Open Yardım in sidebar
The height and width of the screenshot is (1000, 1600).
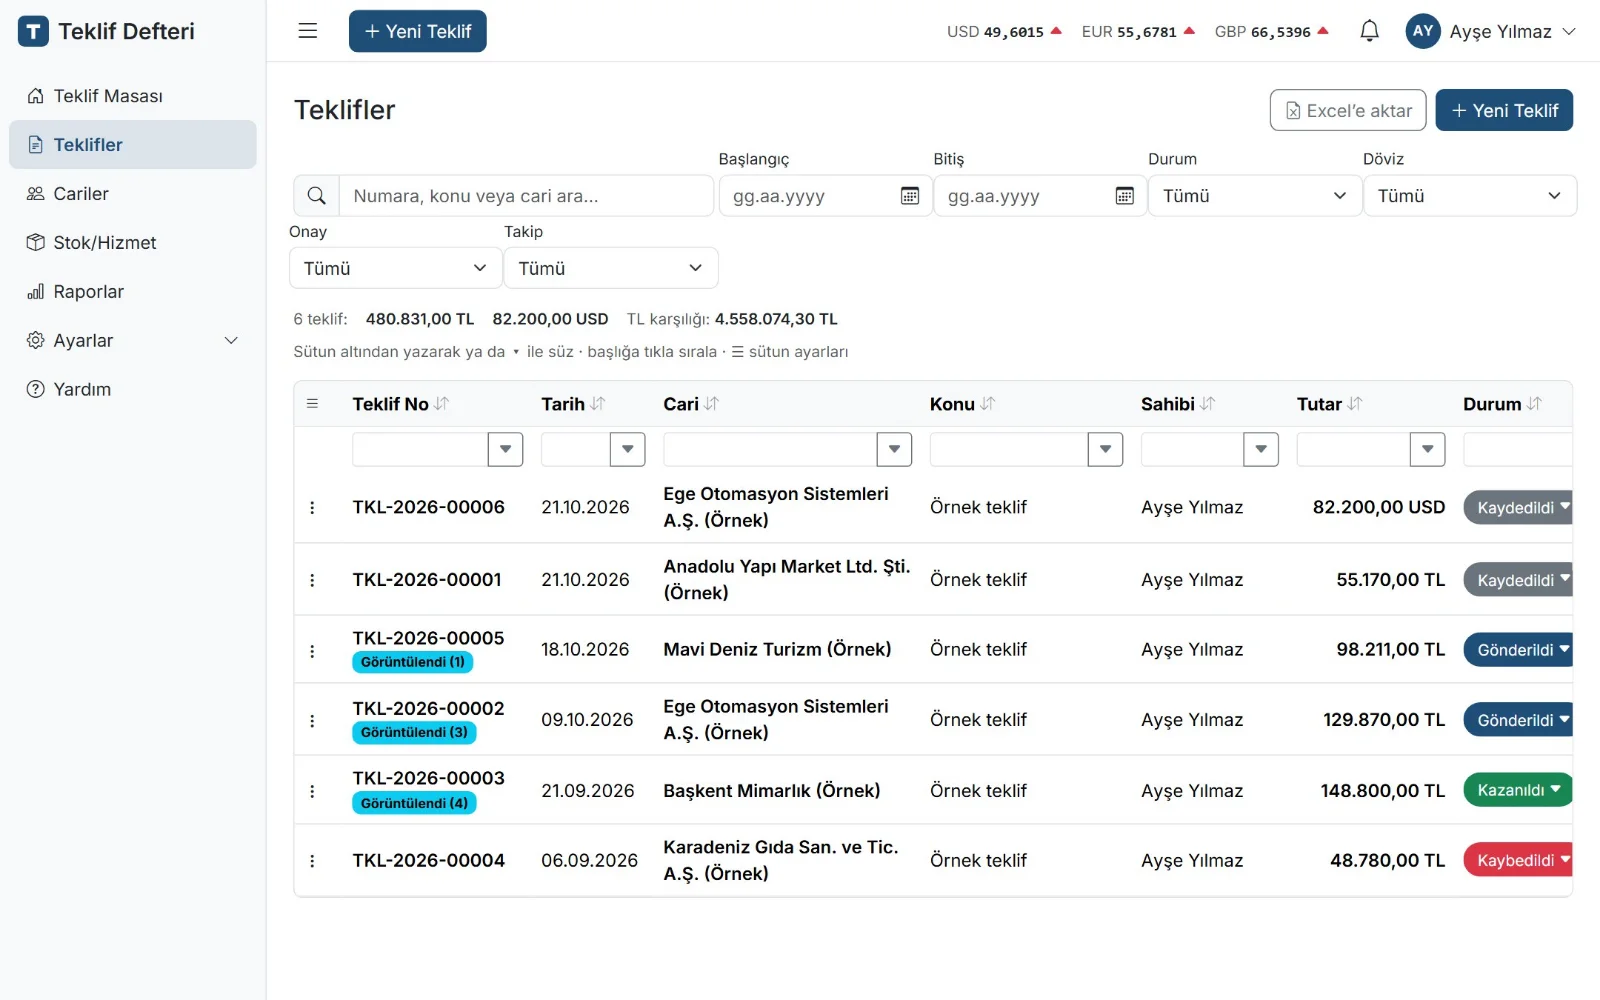click(133, 390)
